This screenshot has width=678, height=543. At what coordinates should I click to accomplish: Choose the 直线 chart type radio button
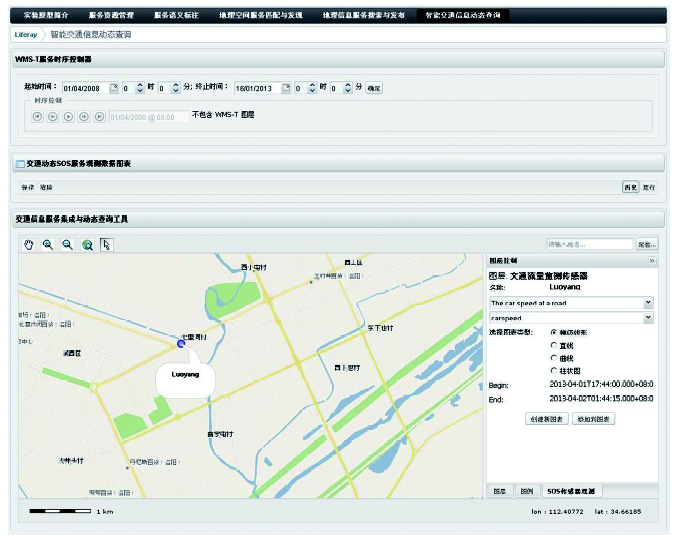pos(554,345)
